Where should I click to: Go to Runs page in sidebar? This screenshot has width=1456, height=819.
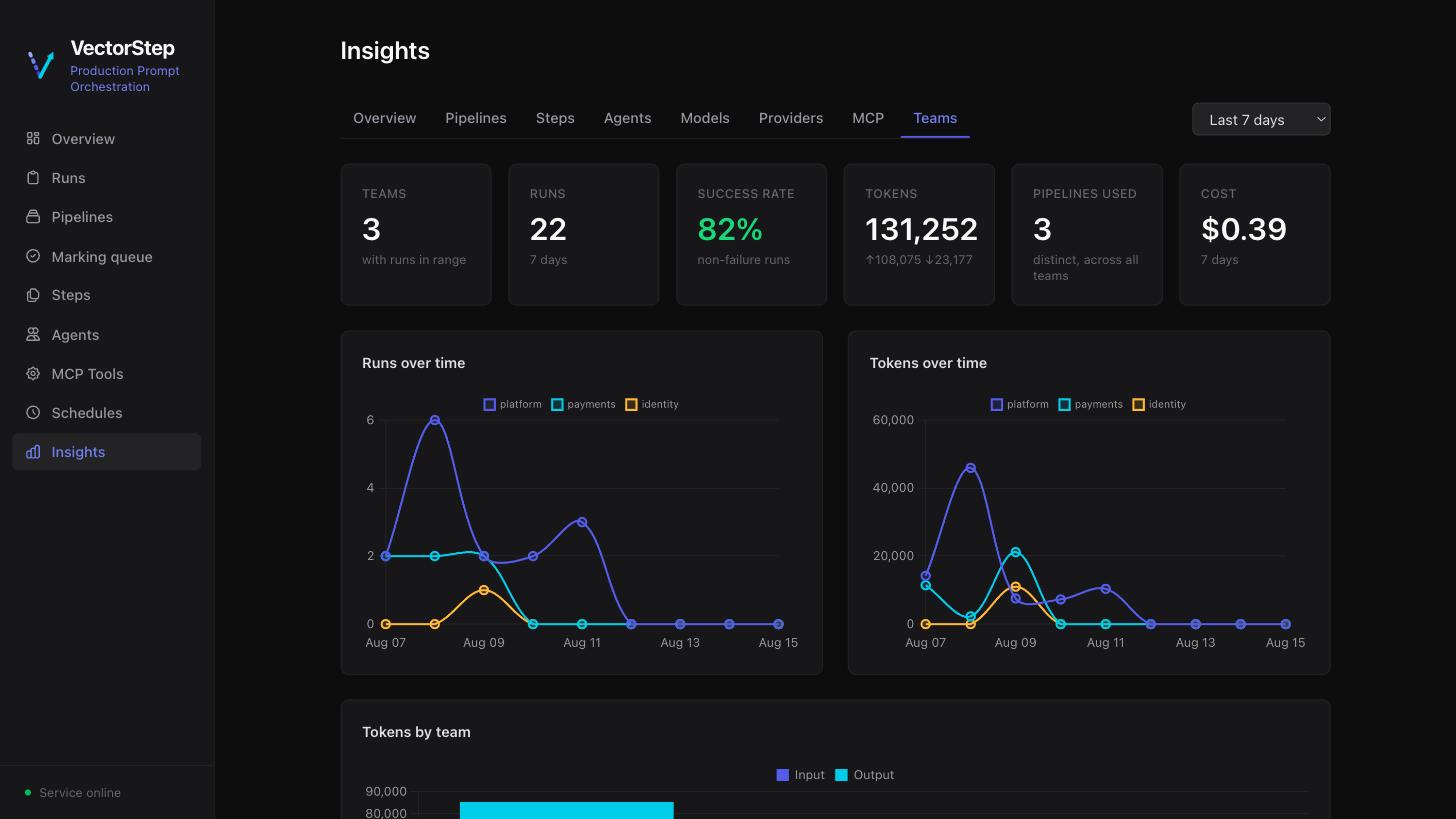106,177
